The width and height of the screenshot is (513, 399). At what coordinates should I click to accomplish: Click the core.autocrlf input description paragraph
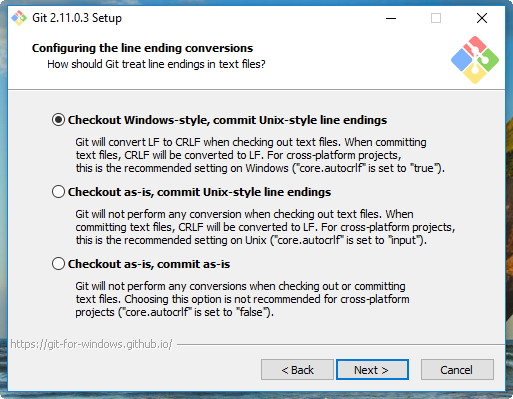pyautogui.click(x=265, y=227)
